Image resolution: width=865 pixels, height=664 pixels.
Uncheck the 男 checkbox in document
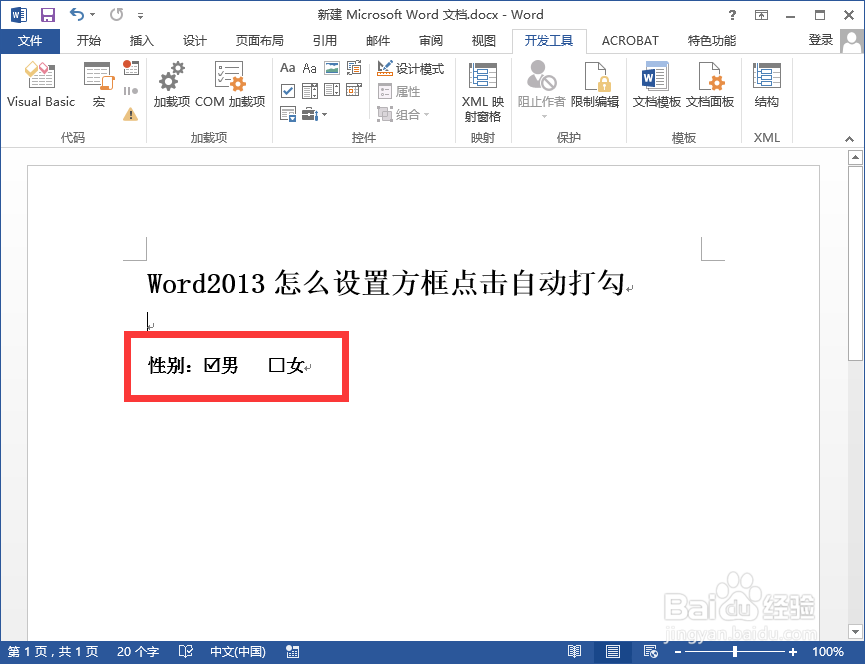pos(212,365)
